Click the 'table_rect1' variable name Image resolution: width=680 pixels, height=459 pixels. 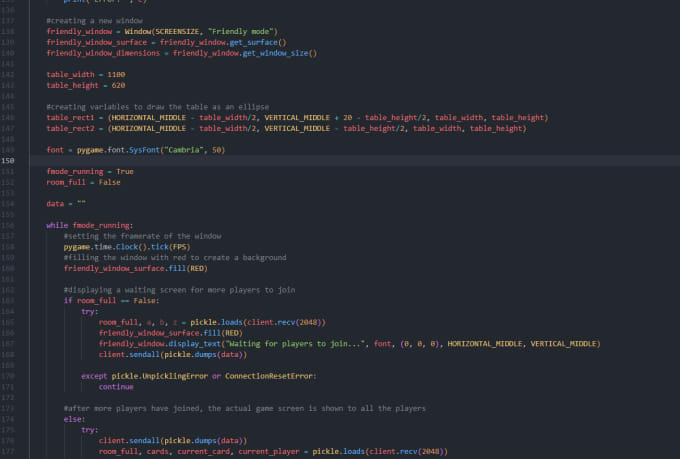tap(70, 118)
